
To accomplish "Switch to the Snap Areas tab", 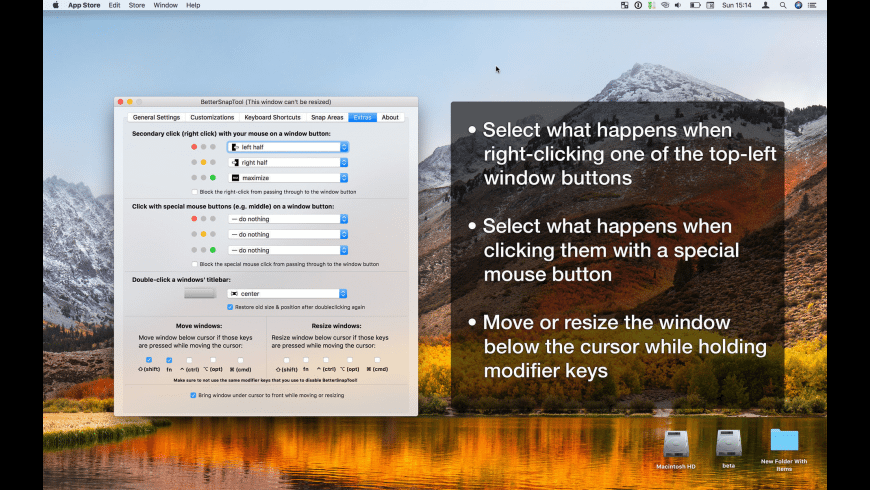I will point(327,118).
